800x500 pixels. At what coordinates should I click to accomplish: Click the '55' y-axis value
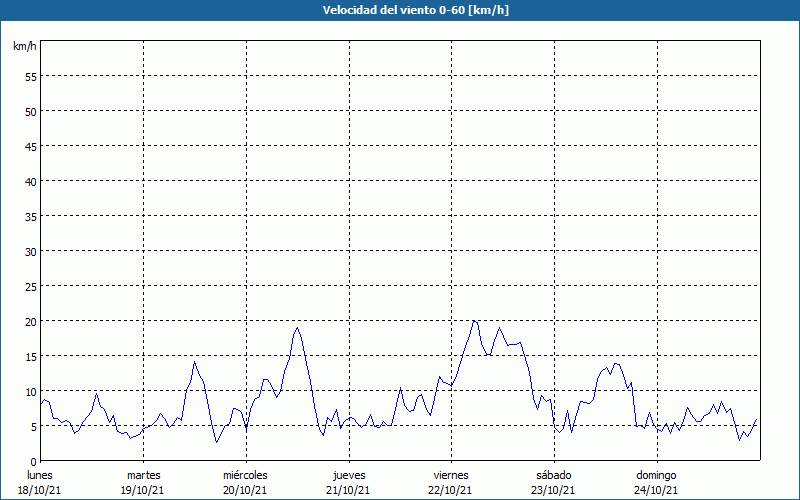tap(31, 77)
